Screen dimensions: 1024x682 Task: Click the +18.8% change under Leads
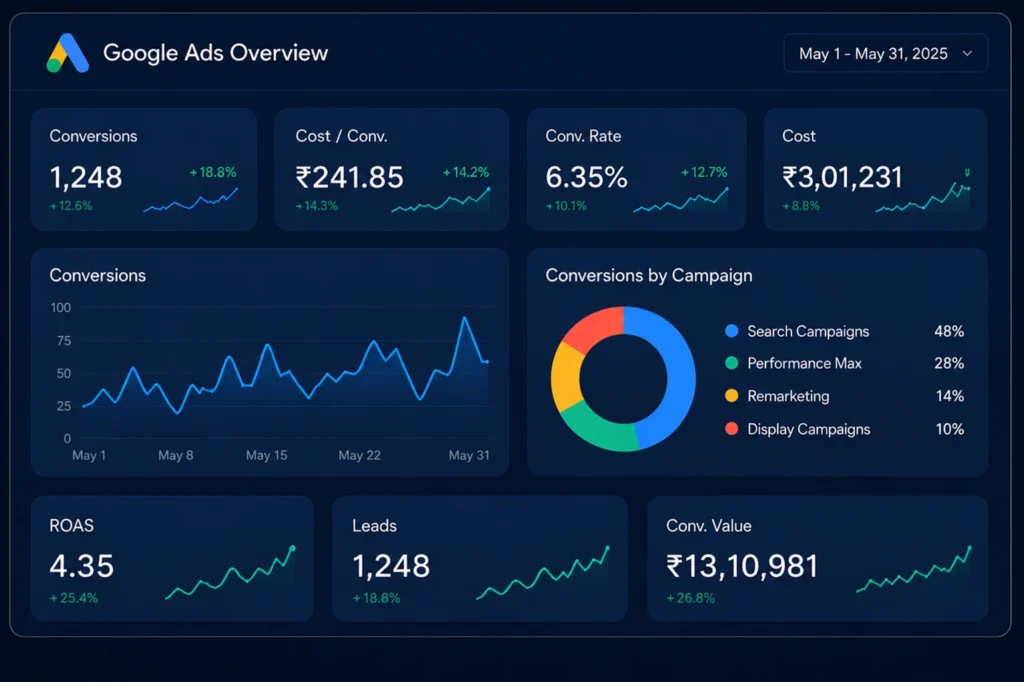[x=376, y=598]
